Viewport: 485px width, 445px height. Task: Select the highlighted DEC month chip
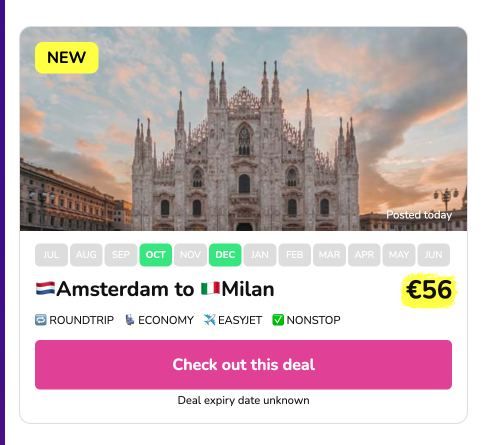click(x=225, y=255)
